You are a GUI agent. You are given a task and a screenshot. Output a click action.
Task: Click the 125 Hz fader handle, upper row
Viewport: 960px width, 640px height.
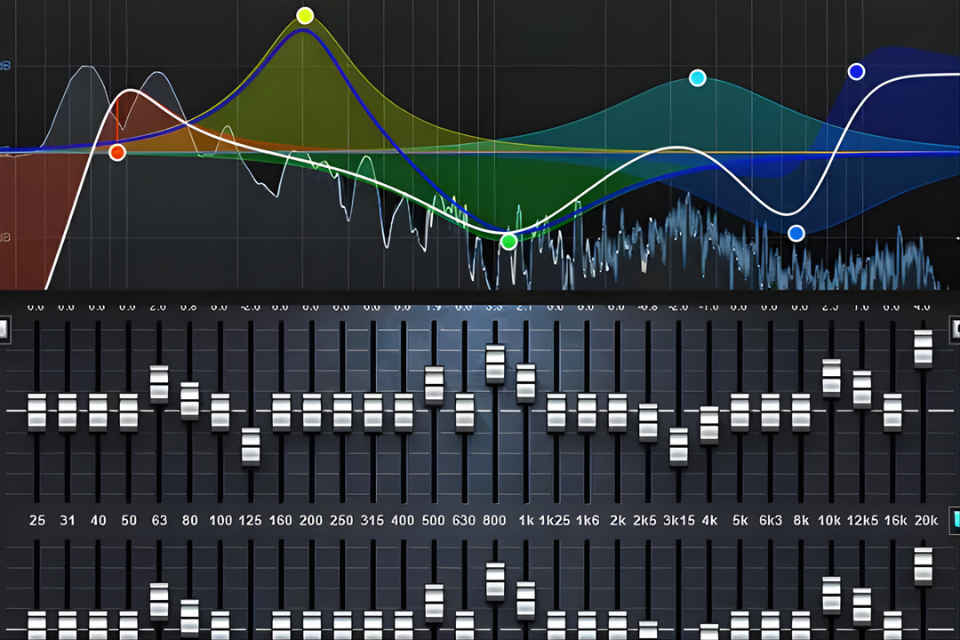tap(251, 446)
